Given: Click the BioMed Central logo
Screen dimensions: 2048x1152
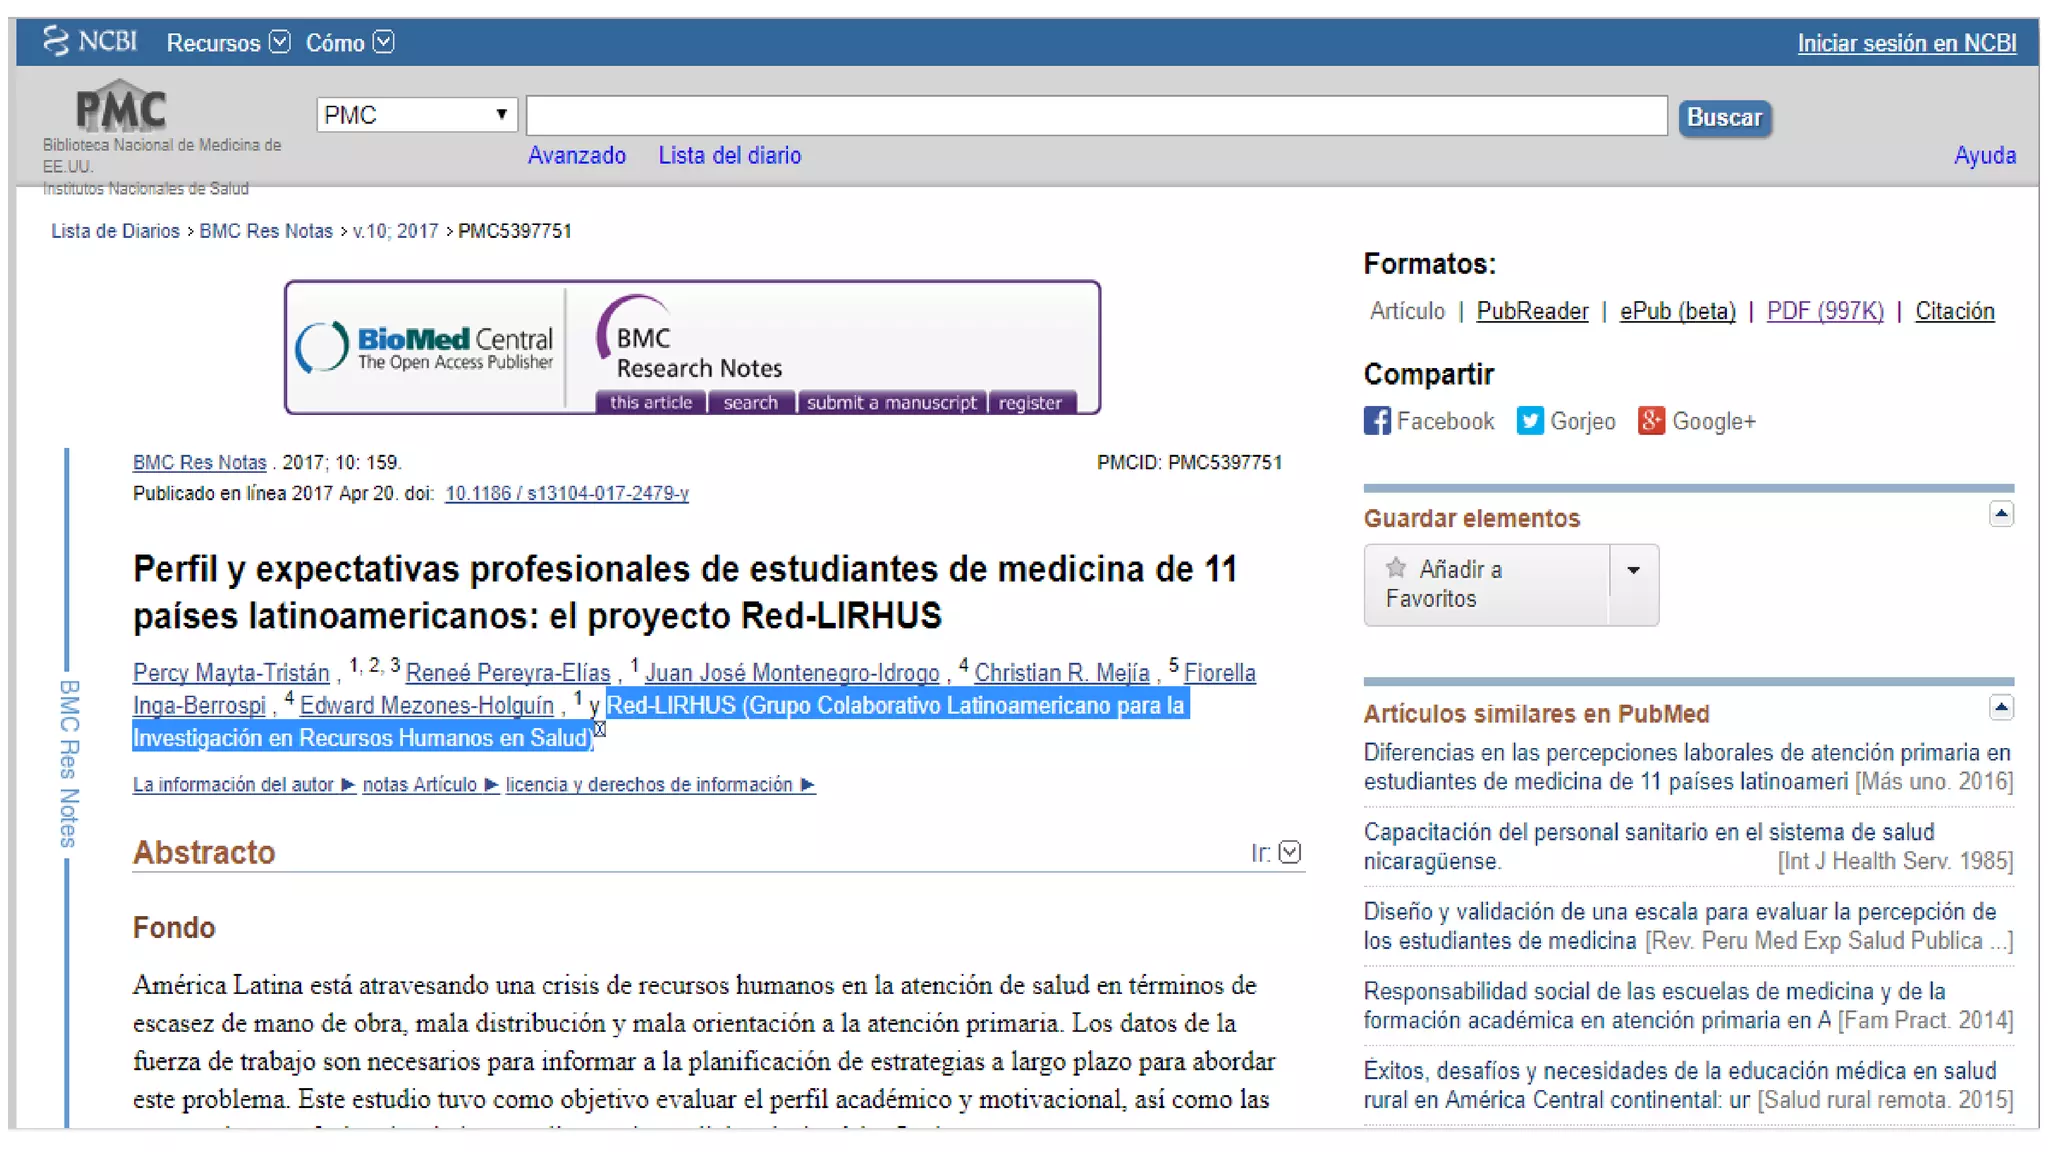Looking at the screenshot, I should point(425,347).
